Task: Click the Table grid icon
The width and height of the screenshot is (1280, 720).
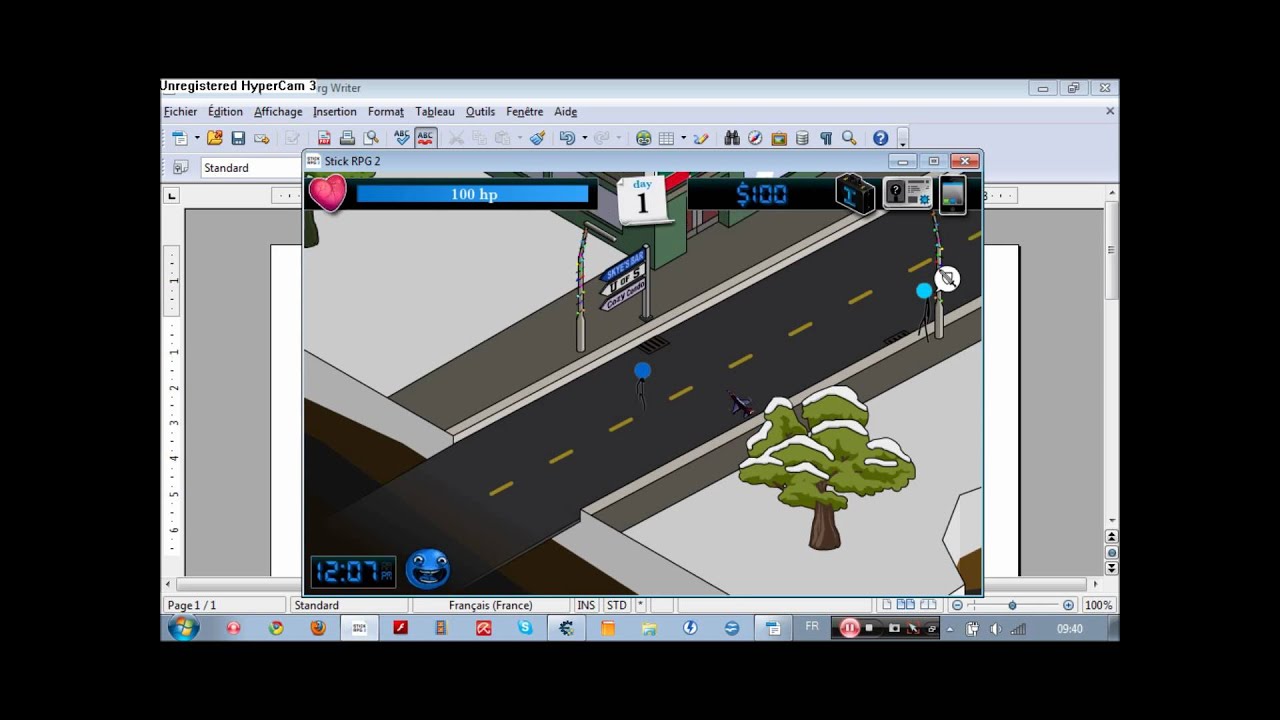Action: click(x=667, y=138)
